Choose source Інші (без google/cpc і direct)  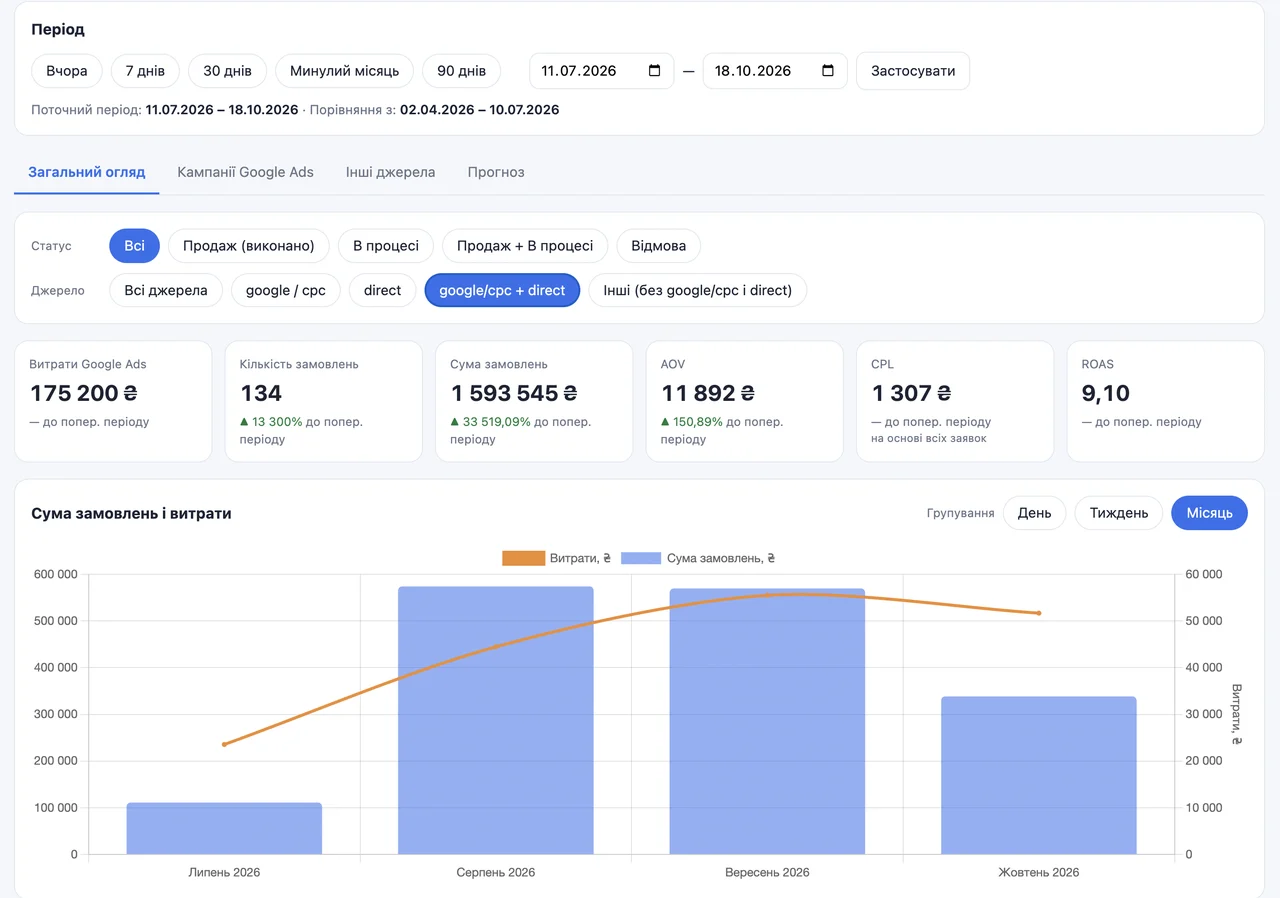(697, 290)
